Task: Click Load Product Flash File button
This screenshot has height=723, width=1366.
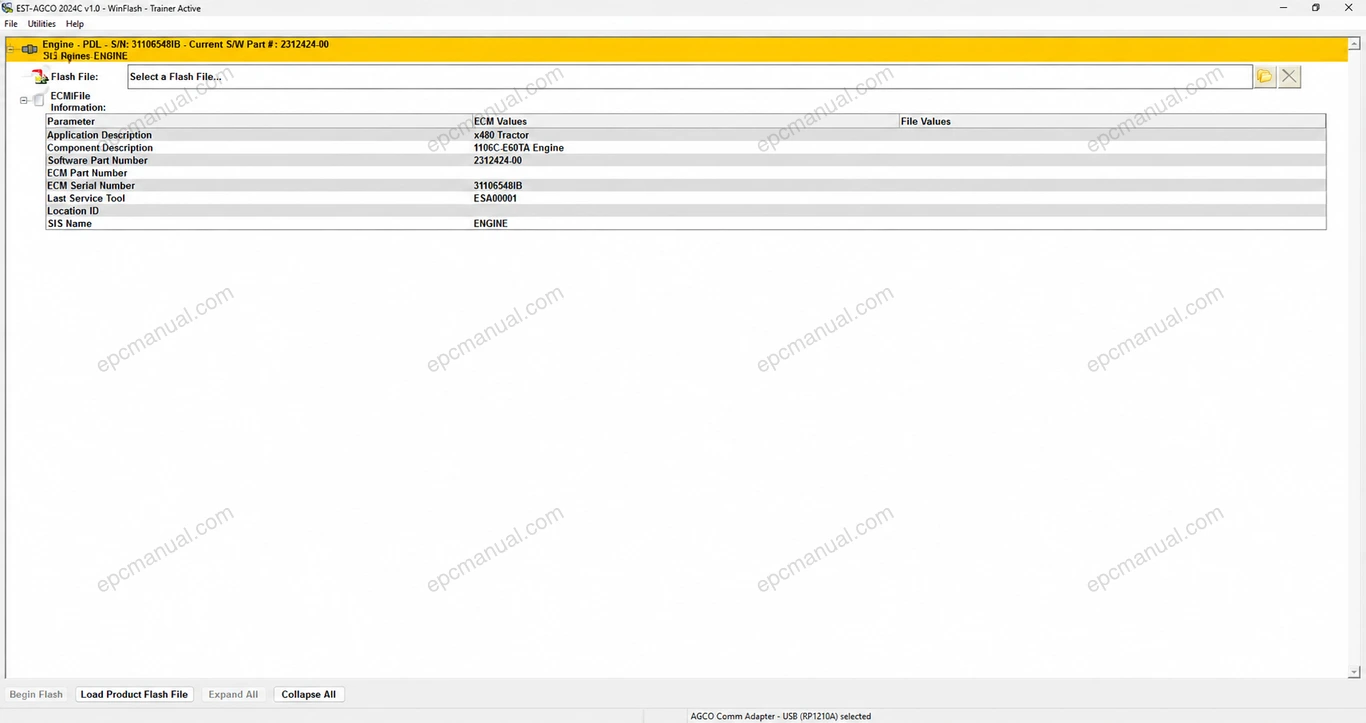Action: click(x=134, y=694)
